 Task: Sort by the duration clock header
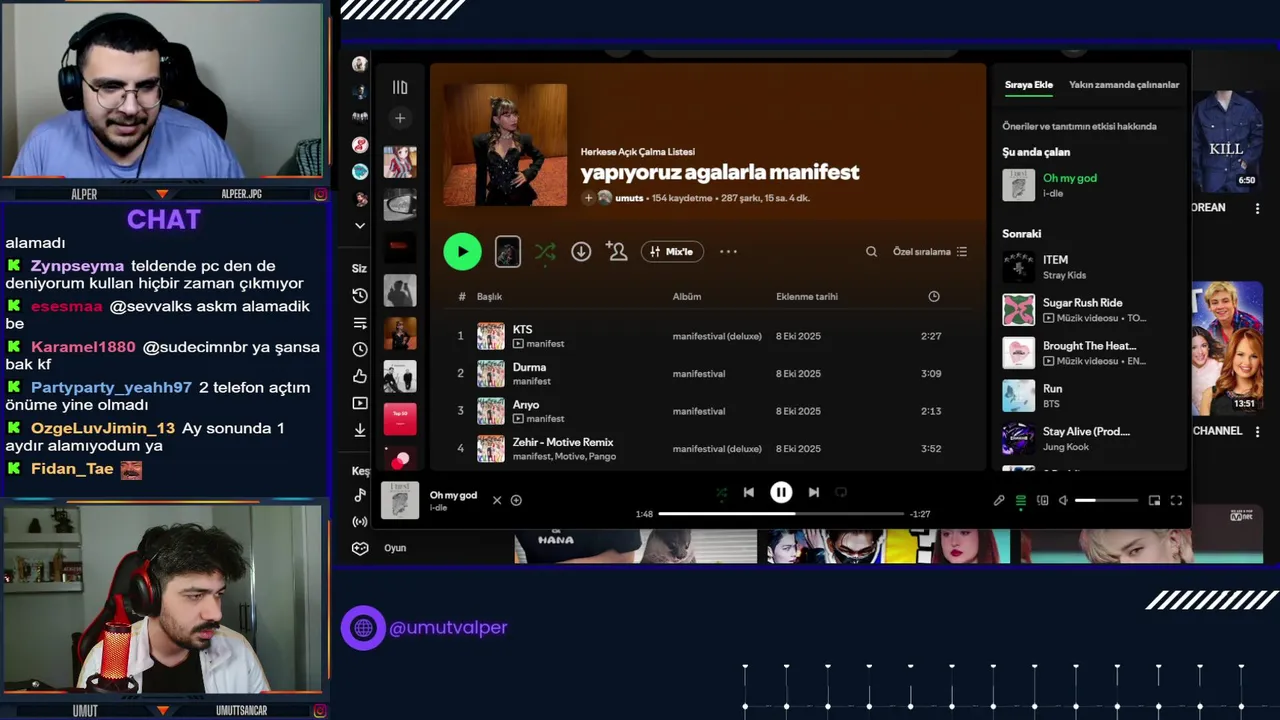[934, 297]
